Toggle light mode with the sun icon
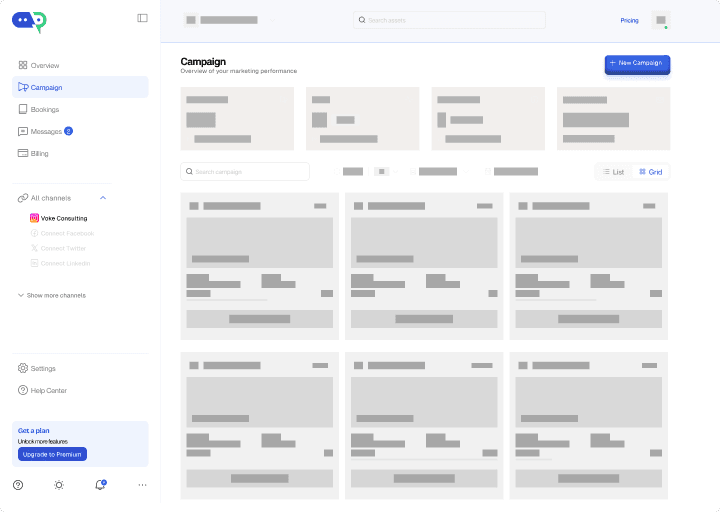 pos(59,485)
